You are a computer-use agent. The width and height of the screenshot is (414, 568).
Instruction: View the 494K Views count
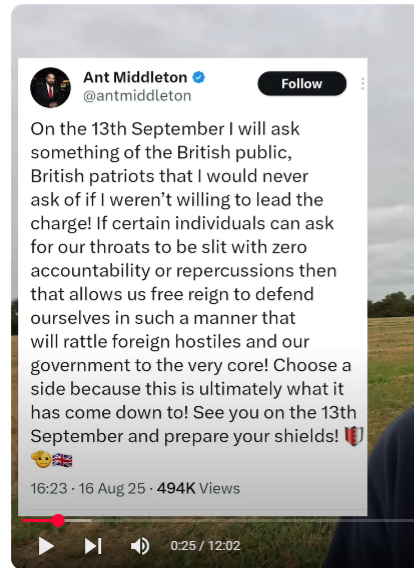click(x=198, y=488)
